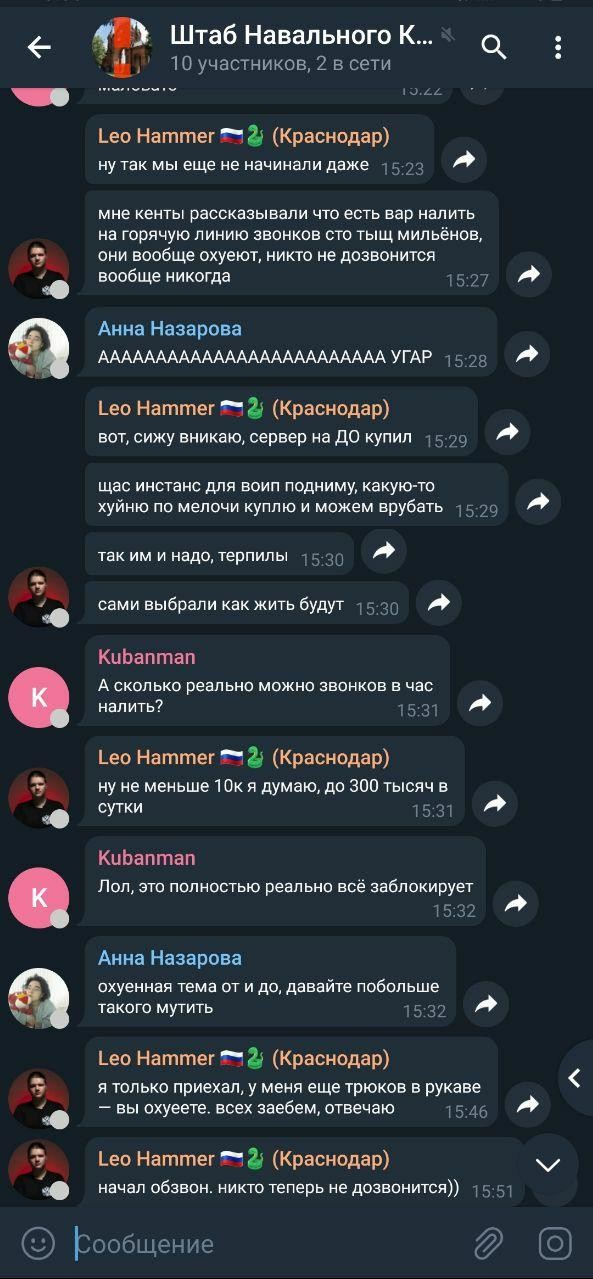Tap the camera icon in message bar

point(555,1243)
